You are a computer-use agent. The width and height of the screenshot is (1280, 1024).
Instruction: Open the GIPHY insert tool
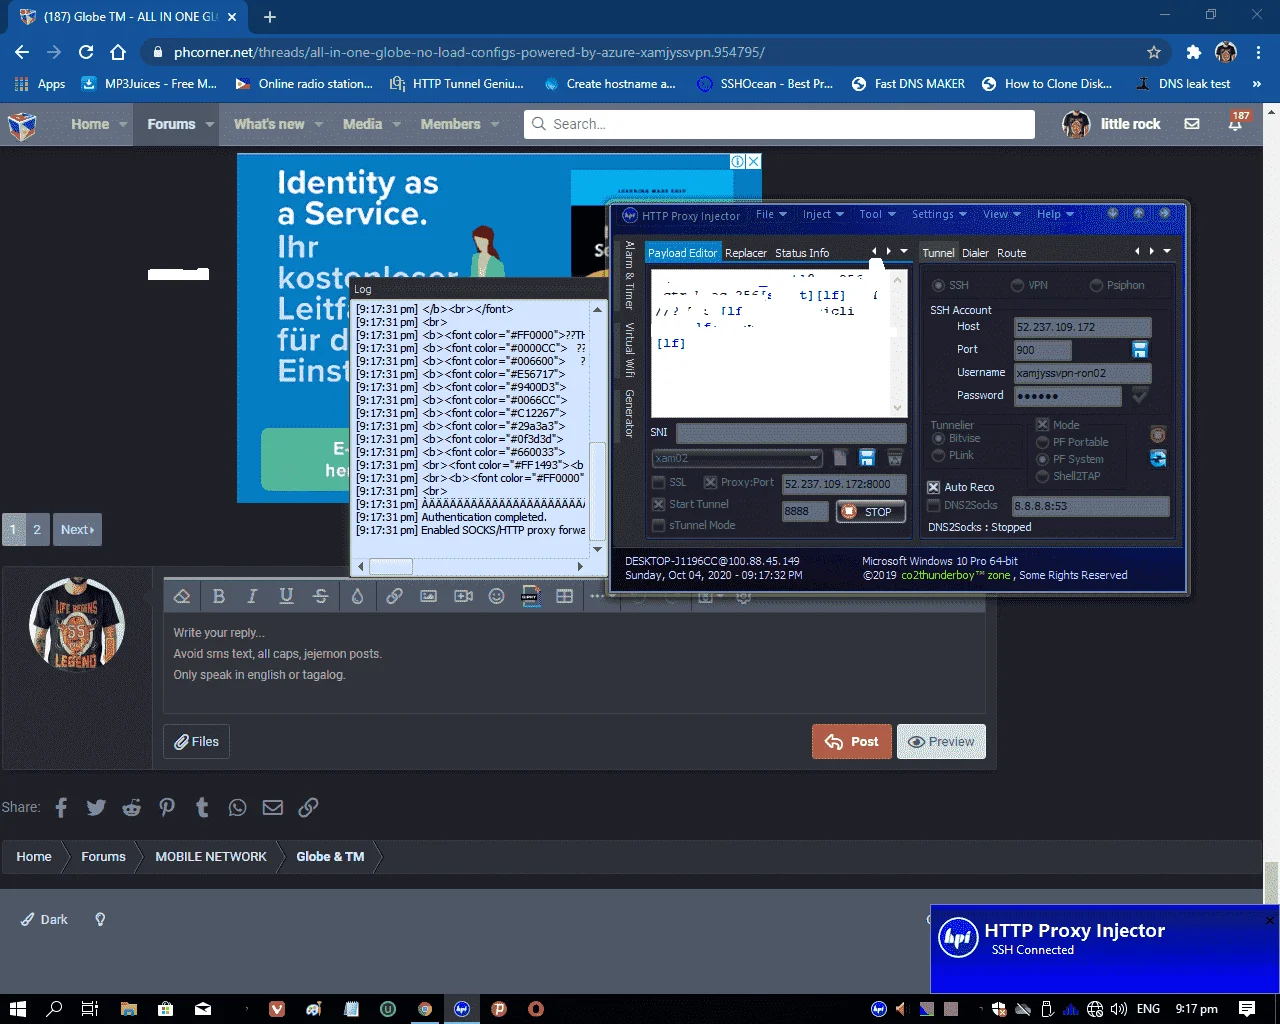pos(531,596)
